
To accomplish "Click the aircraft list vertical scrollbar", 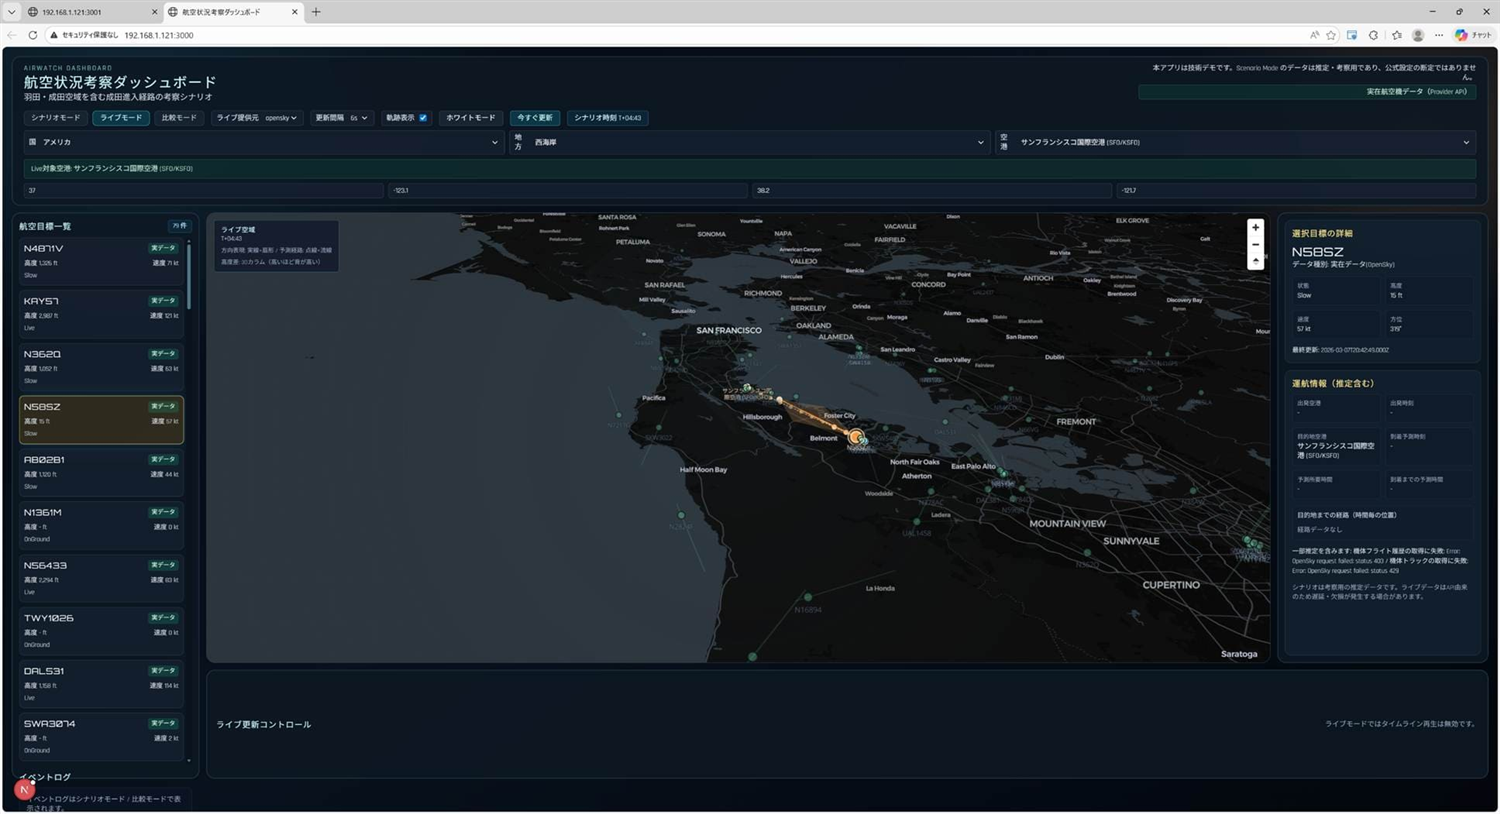I will point(188,275).
